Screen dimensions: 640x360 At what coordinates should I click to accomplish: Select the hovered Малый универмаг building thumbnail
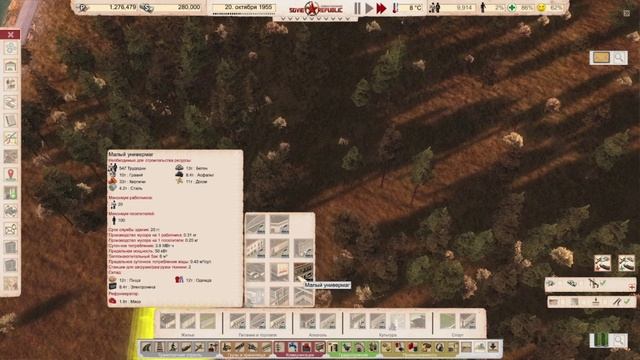(x=303, y=271)
